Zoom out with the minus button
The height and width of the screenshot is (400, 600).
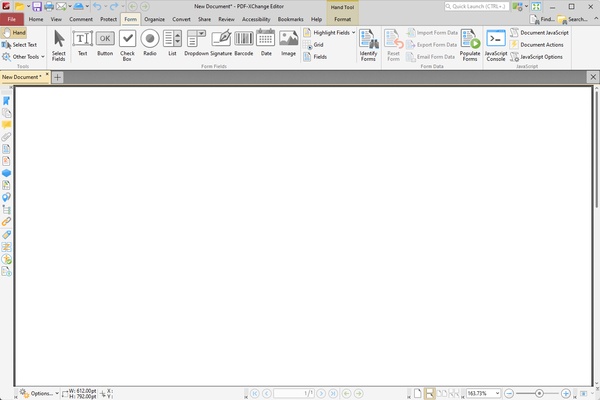(509, 393)
